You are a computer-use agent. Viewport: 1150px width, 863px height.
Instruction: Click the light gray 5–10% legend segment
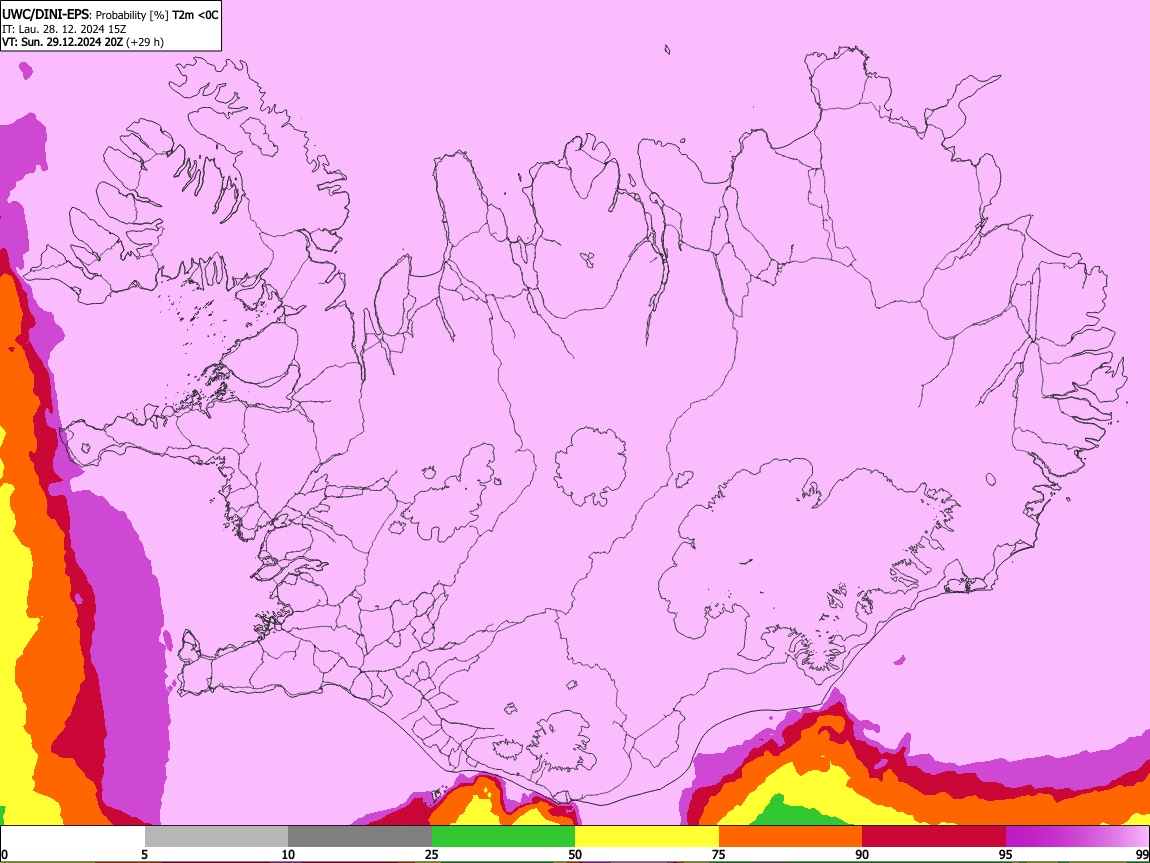point(216,836)
